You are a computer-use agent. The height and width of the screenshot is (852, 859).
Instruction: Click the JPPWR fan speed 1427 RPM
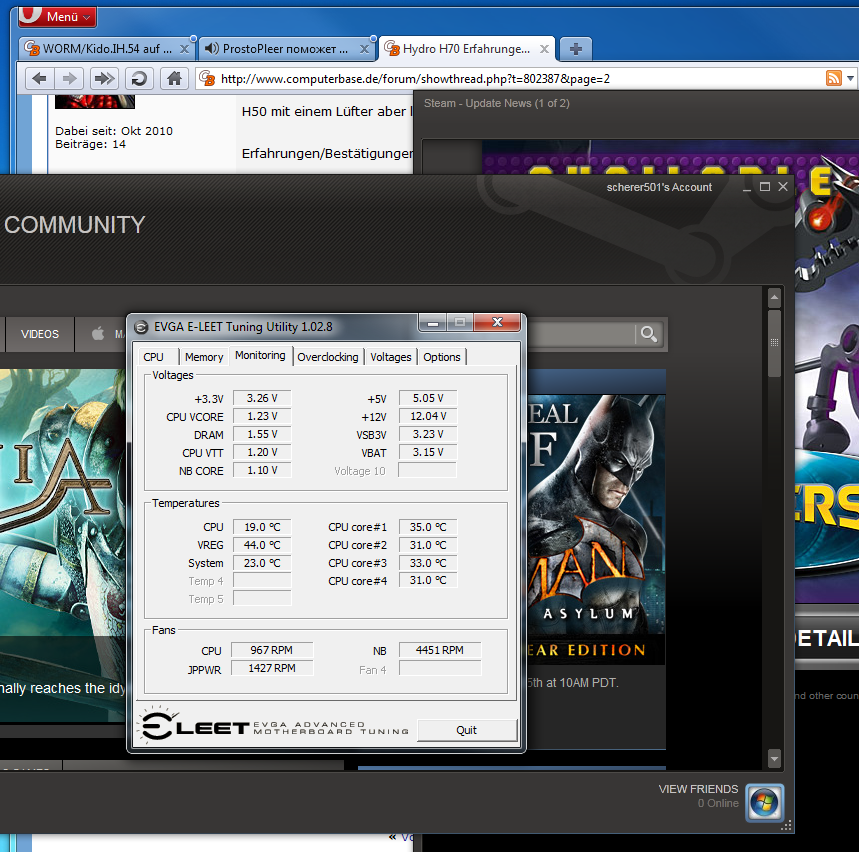tap(272, 668)
